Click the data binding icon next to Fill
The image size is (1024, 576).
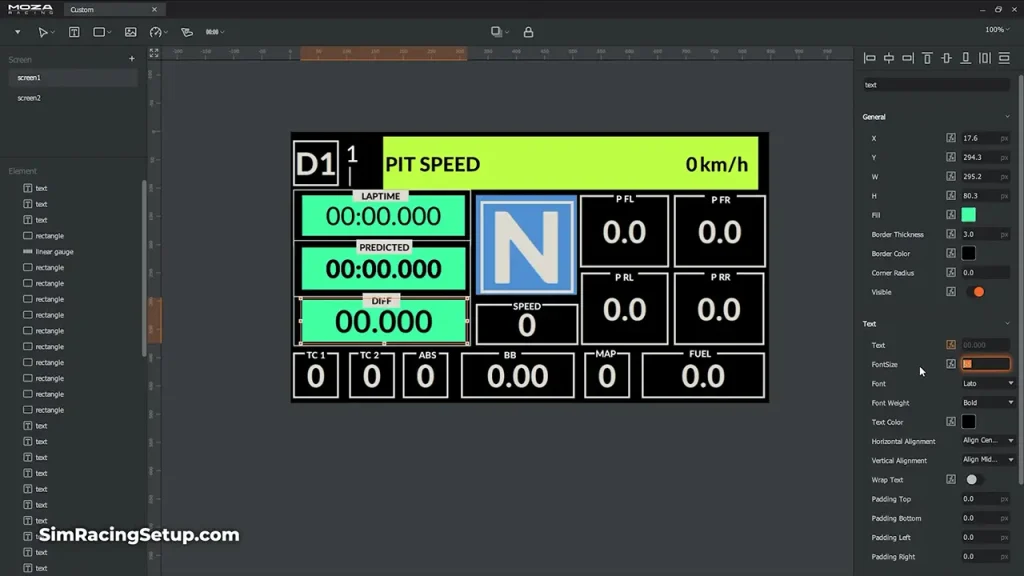point(951,215)
